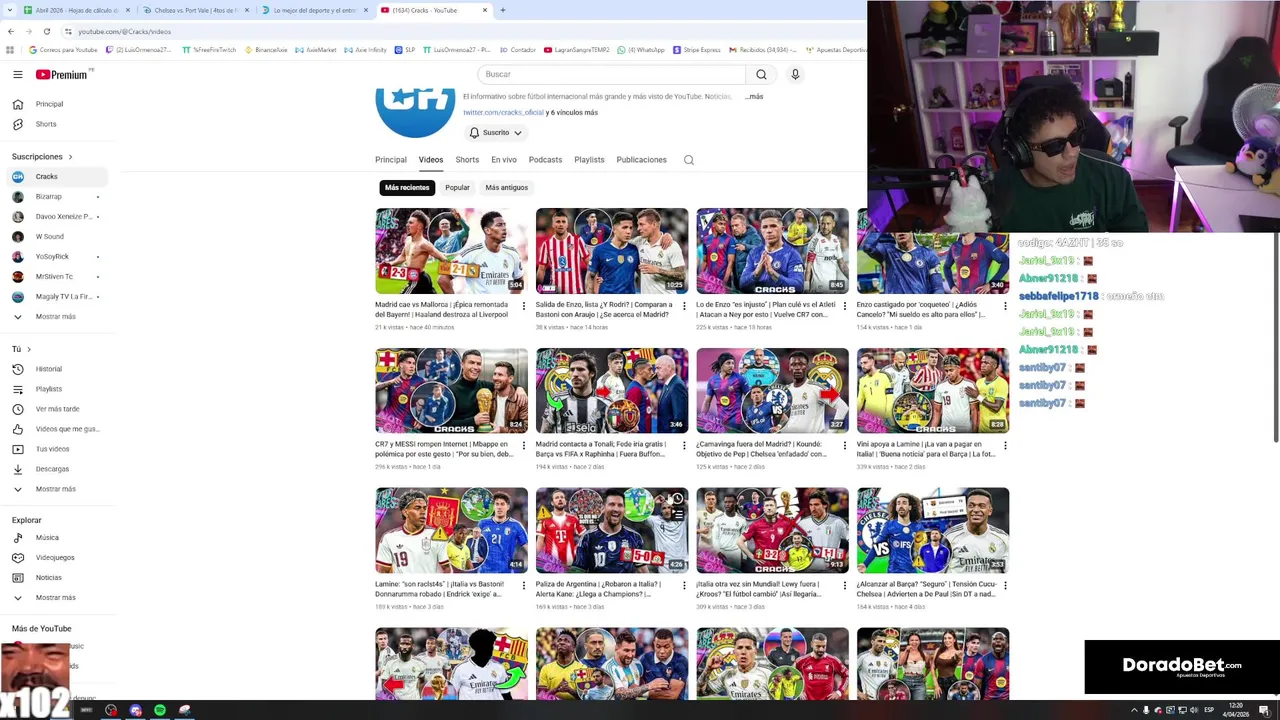
Task: Open Shorts in the left sidebar
Action: tap(46, 124)
